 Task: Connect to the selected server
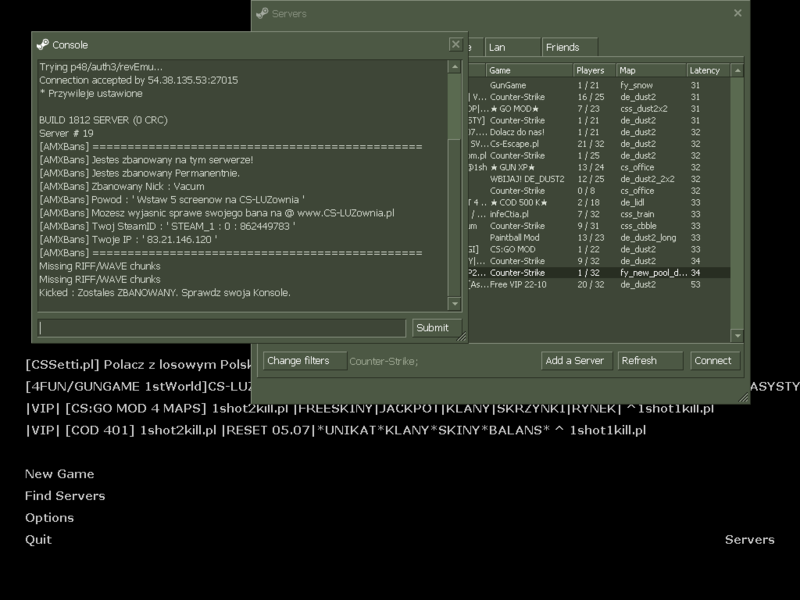tap(713, 361)
